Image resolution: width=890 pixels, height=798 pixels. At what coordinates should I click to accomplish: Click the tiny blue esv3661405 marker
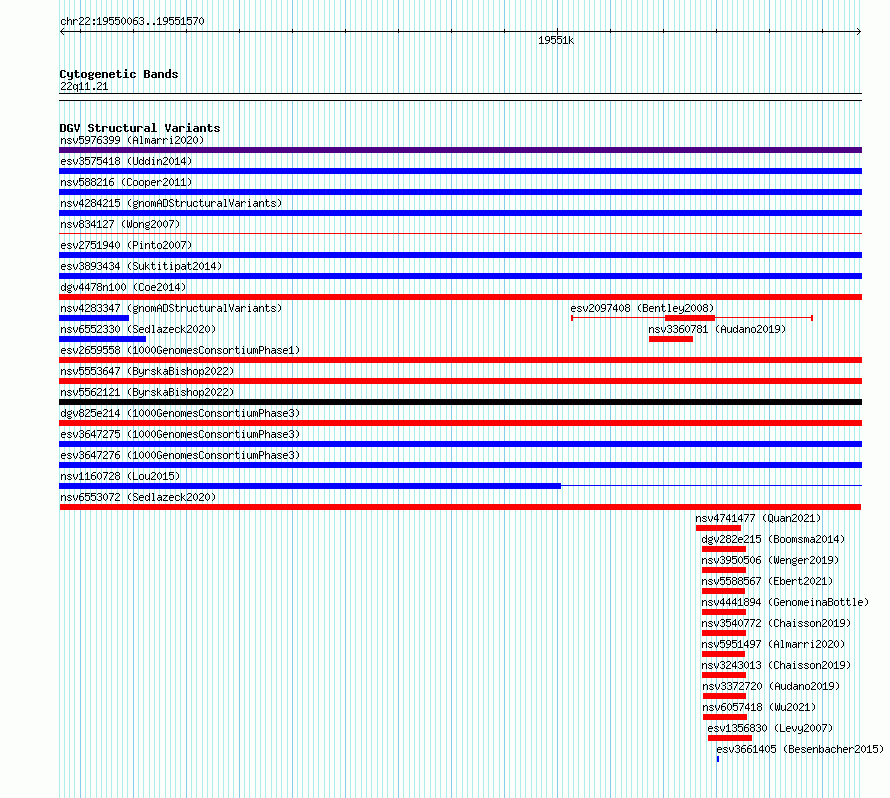pos(718,759)
